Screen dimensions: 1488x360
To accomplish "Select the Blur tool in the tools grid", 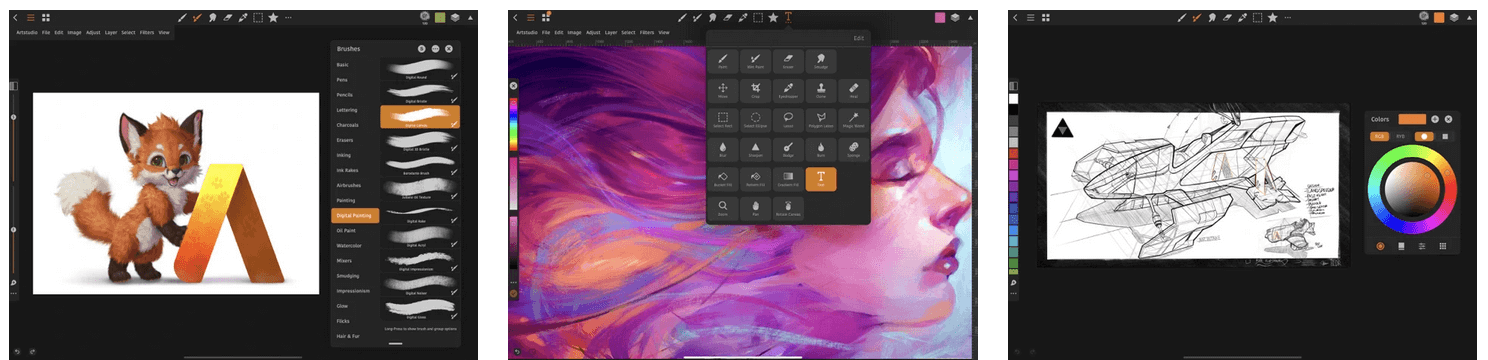I will point(722,149).
